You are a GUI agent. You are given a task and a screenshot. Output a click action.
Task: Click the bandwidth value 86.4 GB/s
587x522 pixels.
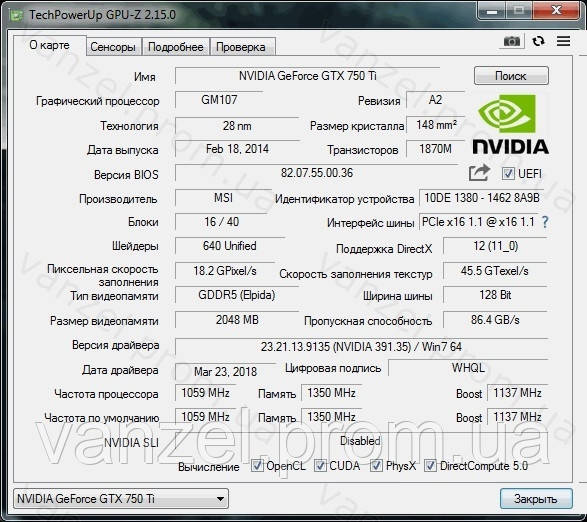pos(495,320)
